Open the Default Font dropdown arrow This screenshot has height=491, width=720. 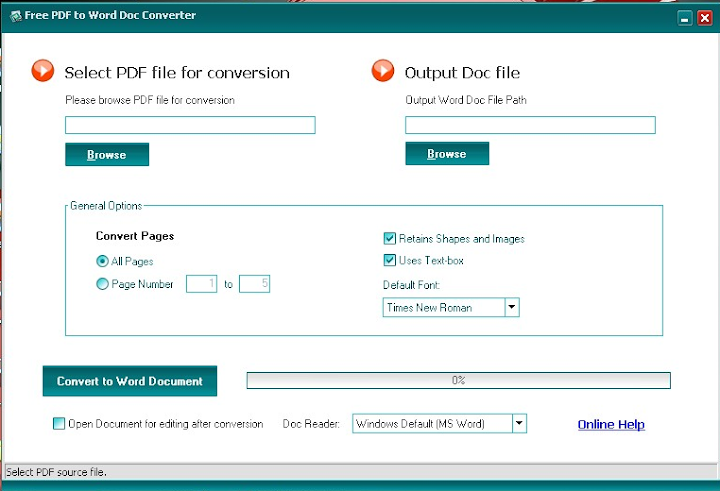512,307
